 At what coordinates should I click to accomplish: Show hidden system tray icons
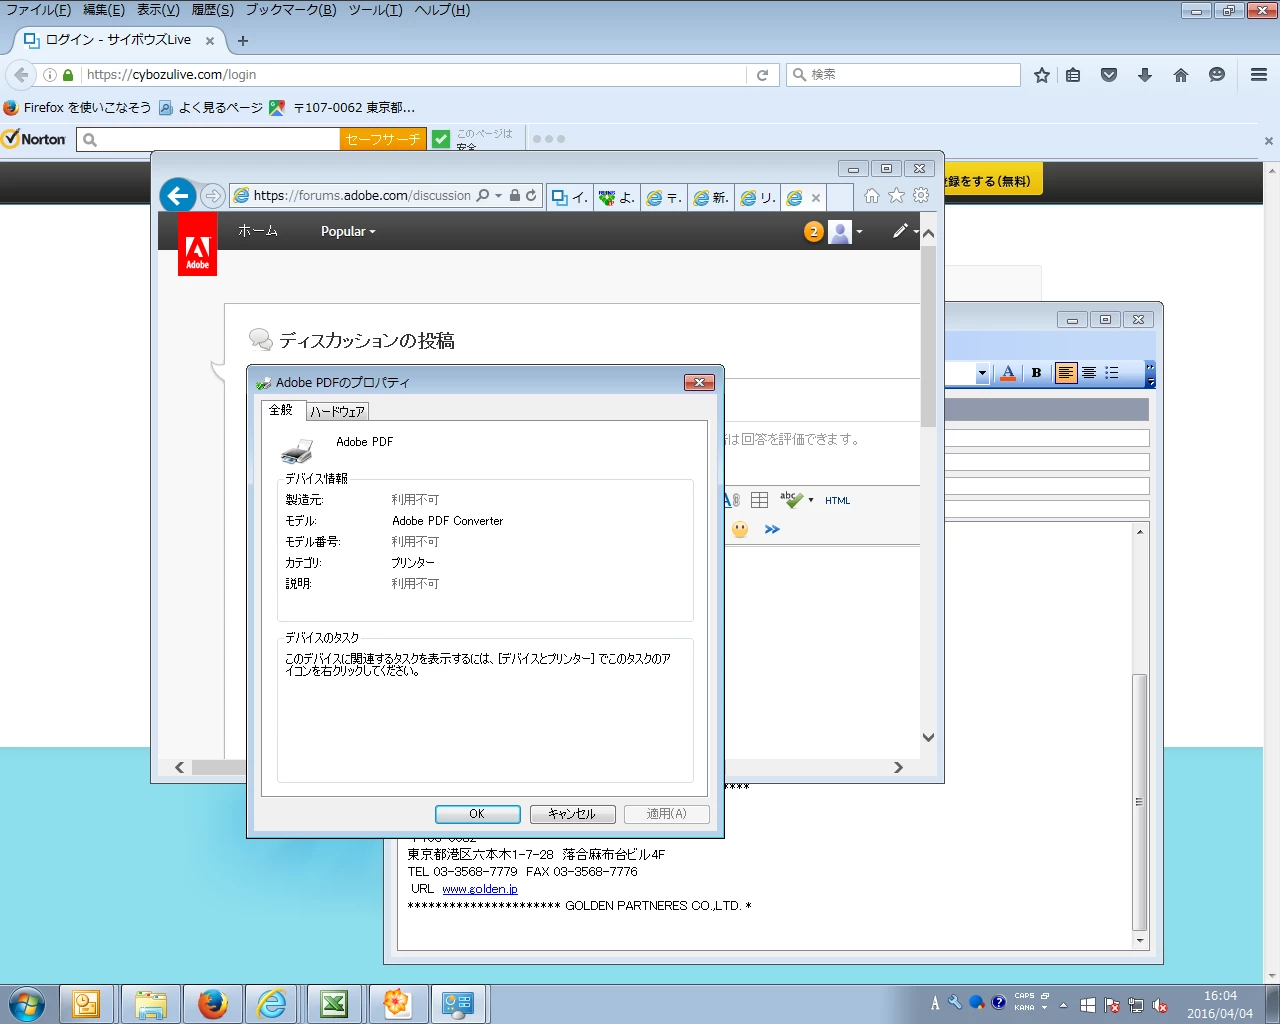[1063, 1005]
